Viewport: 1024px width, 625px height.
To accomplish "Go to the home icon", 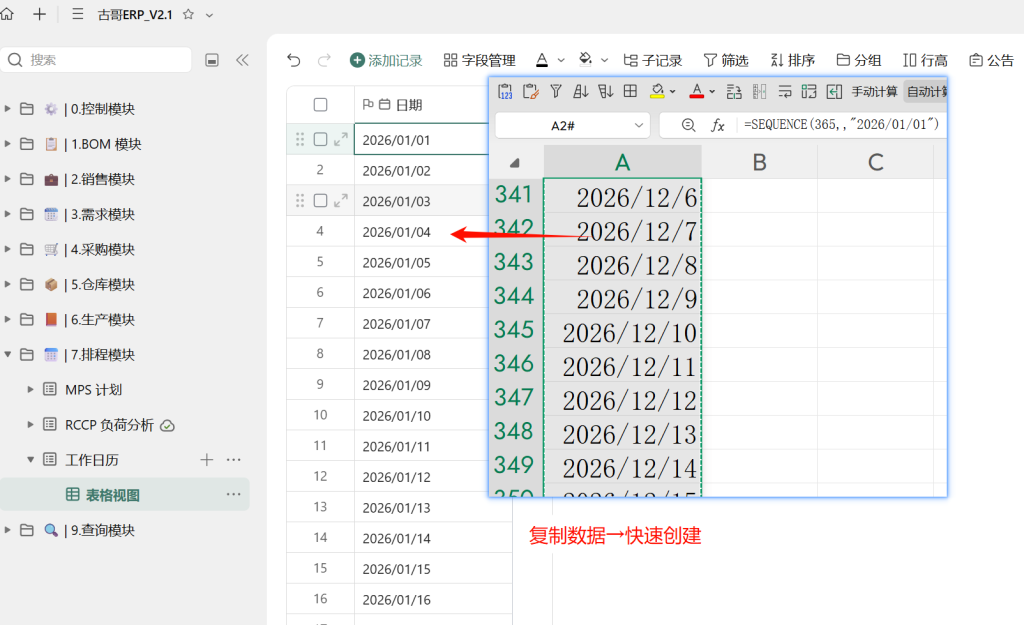I will 7,14.
